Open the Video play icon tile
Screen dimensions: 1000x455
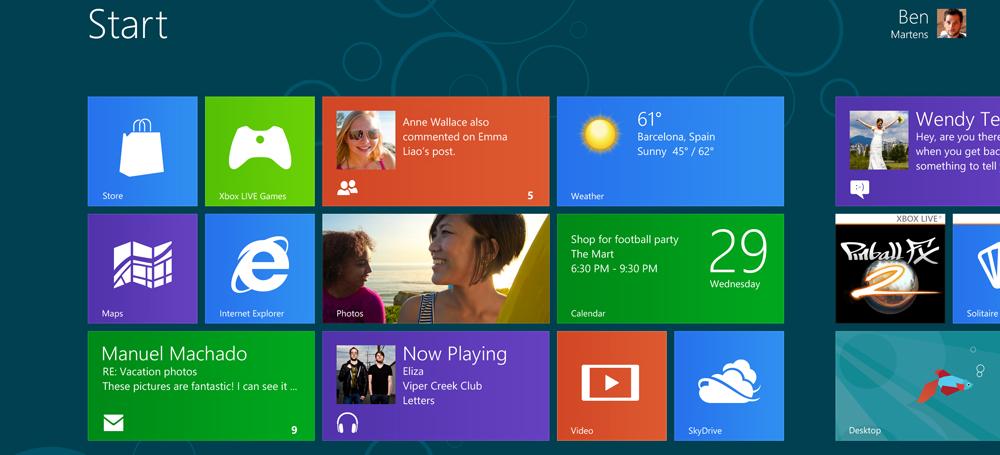pos(612,385)
